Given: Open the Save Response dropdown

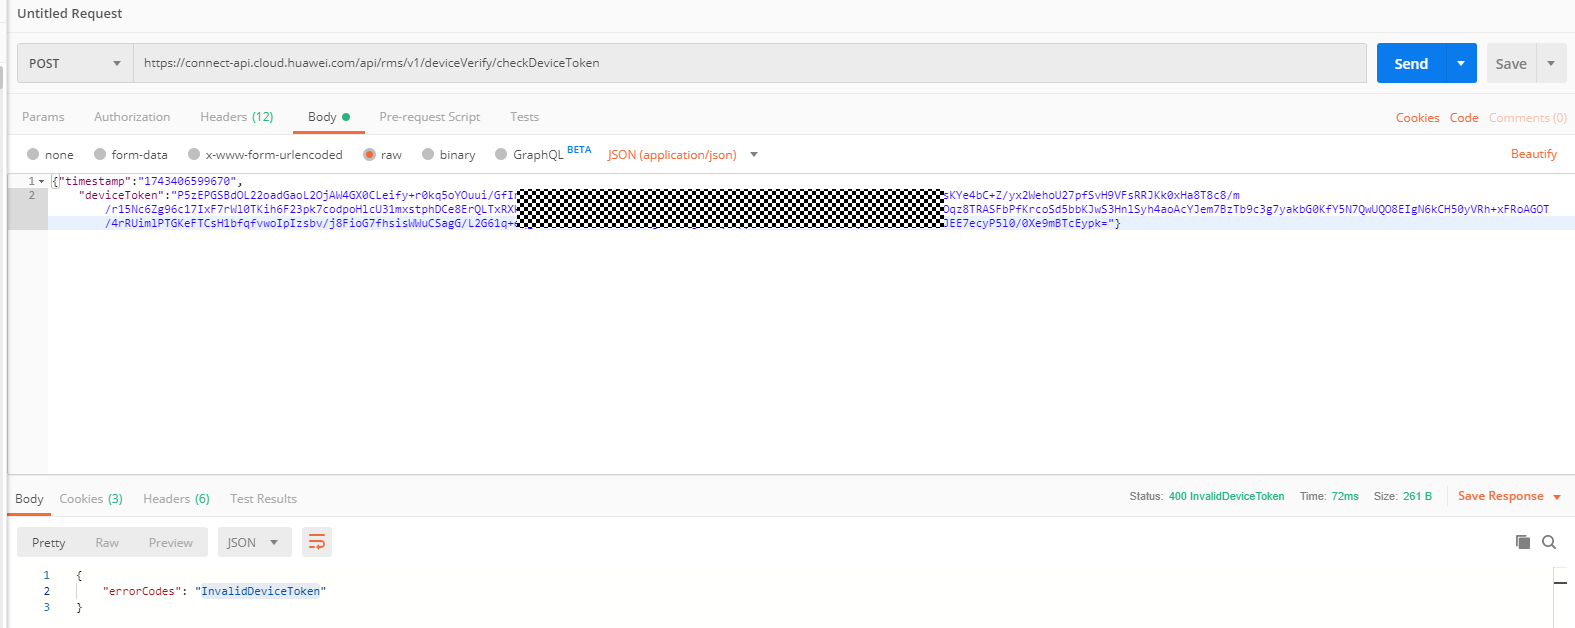Looking at the screenshot, I should tap(1508, 496).
